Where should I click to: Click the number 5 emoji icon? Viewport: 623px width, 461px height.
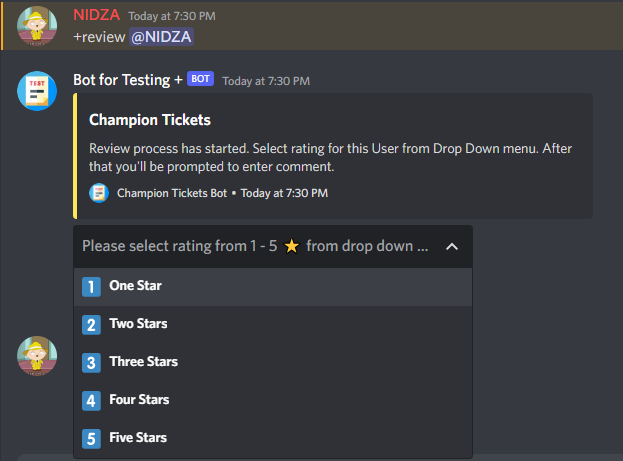[92, 439]
